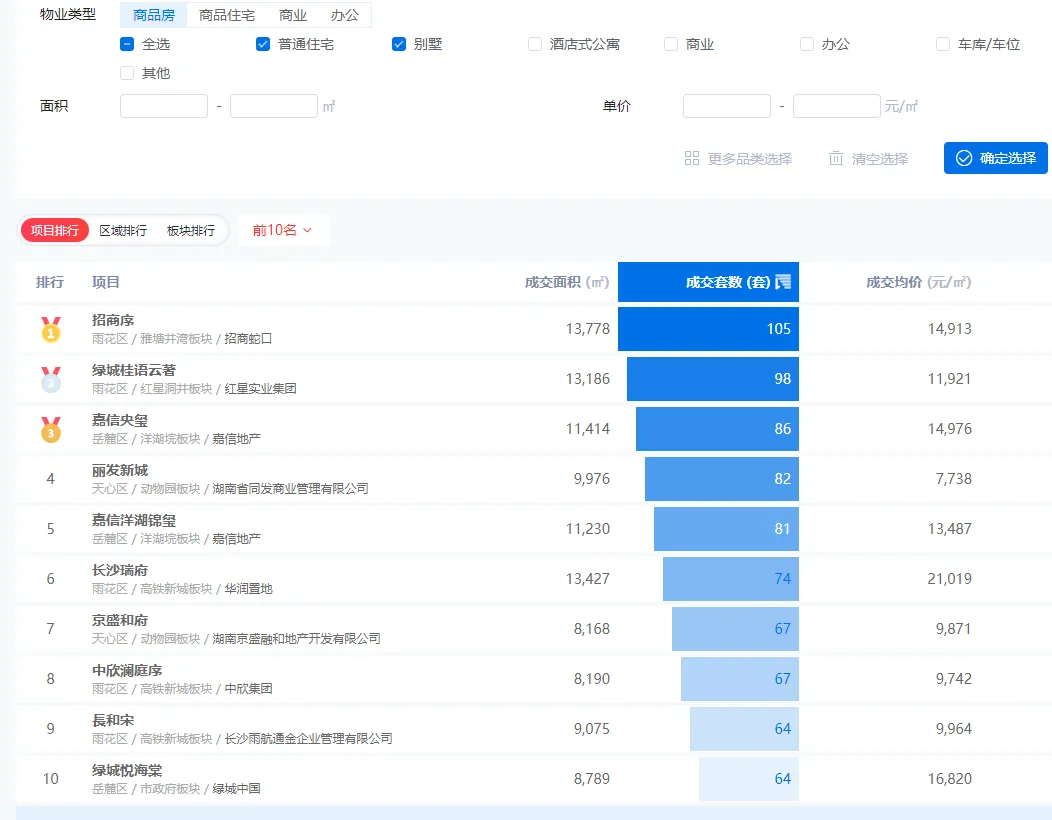
Task: Click sort icon in 成交套数 column header
Action: click(783, 282)
